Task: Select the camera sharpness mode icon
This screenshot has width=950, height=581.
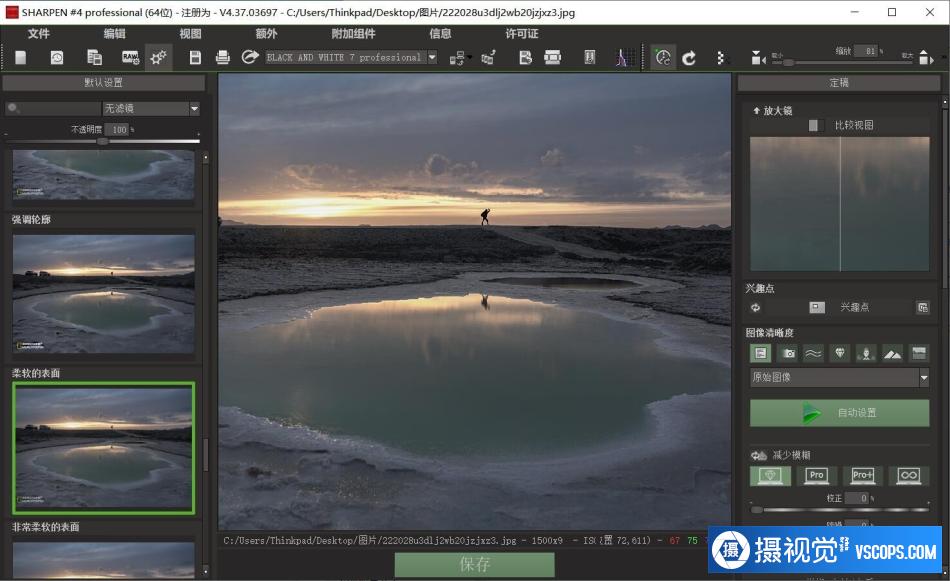Action: 788,353
